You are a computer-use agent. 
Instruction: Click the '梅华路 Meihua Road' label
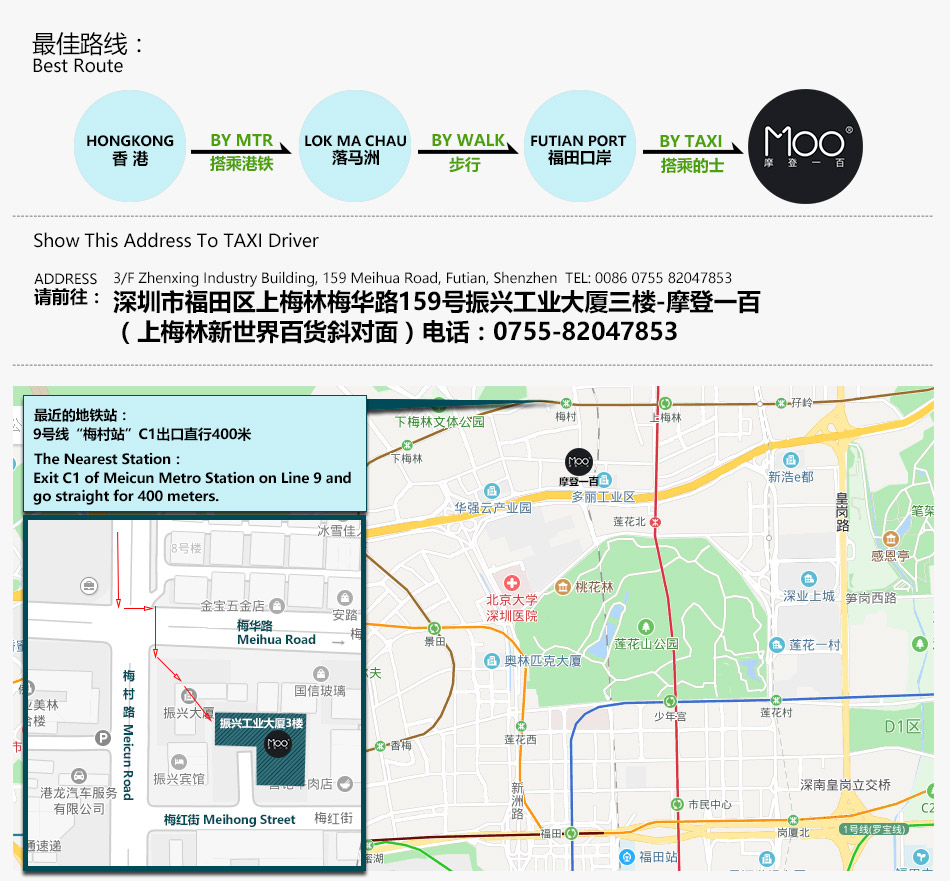point(276,632)
